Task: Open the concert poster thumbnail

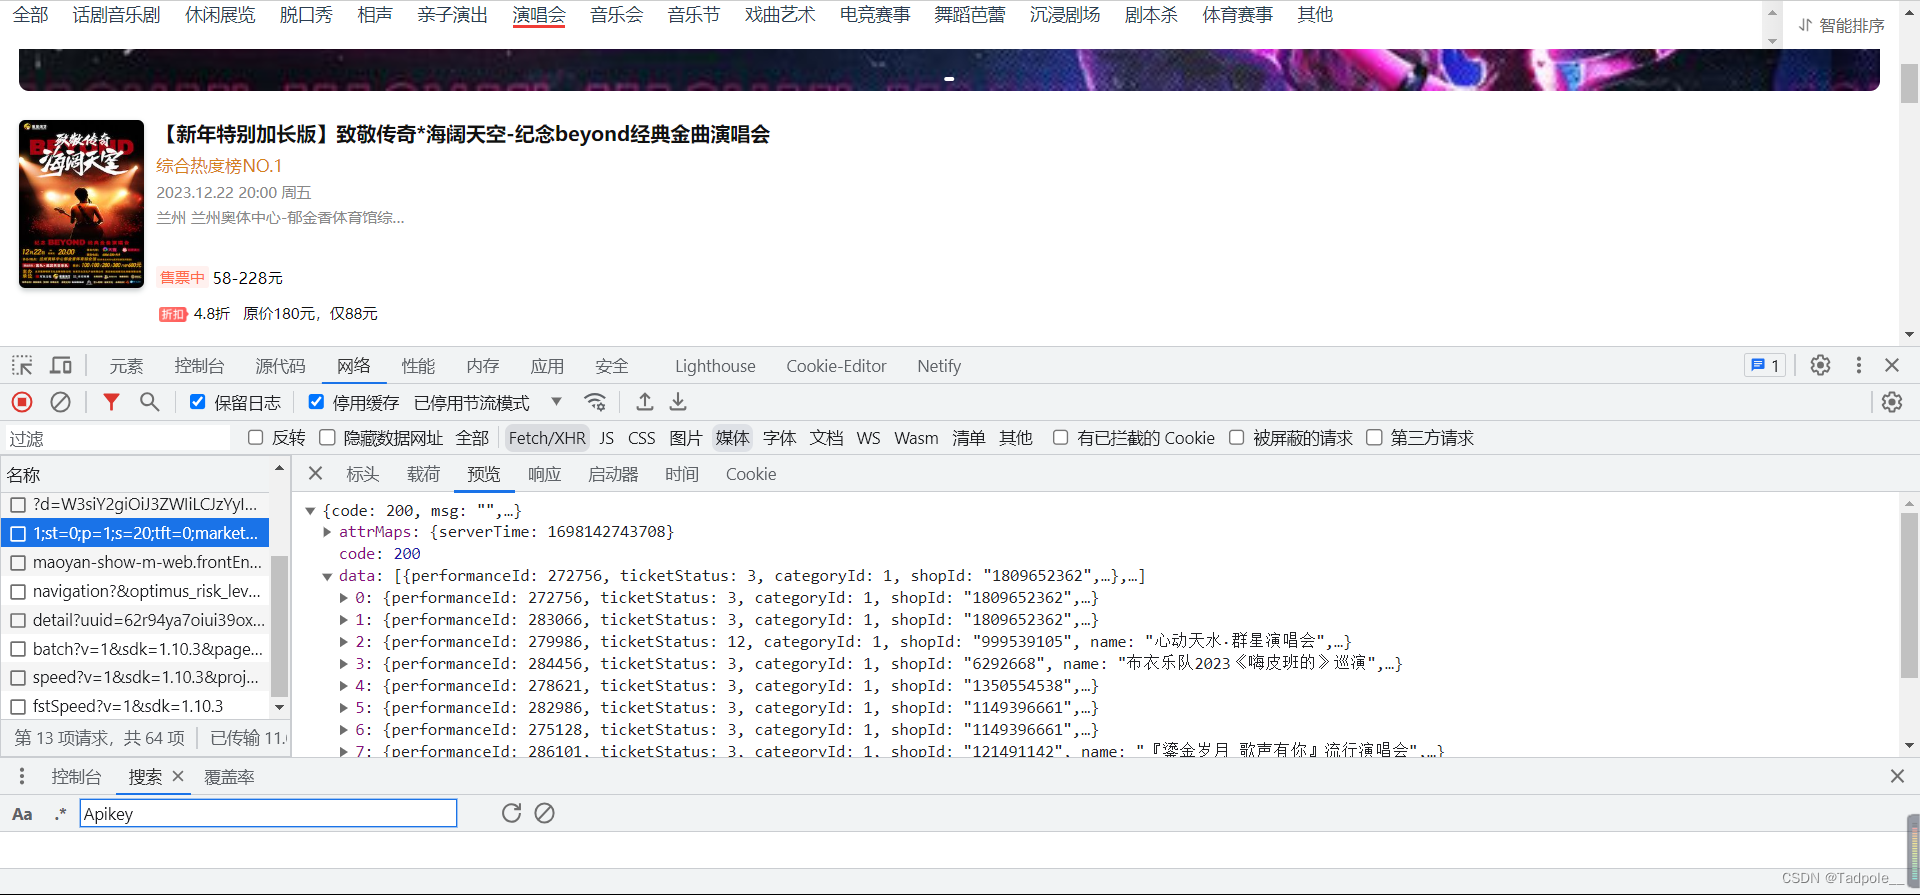Action: click(81, 204)
